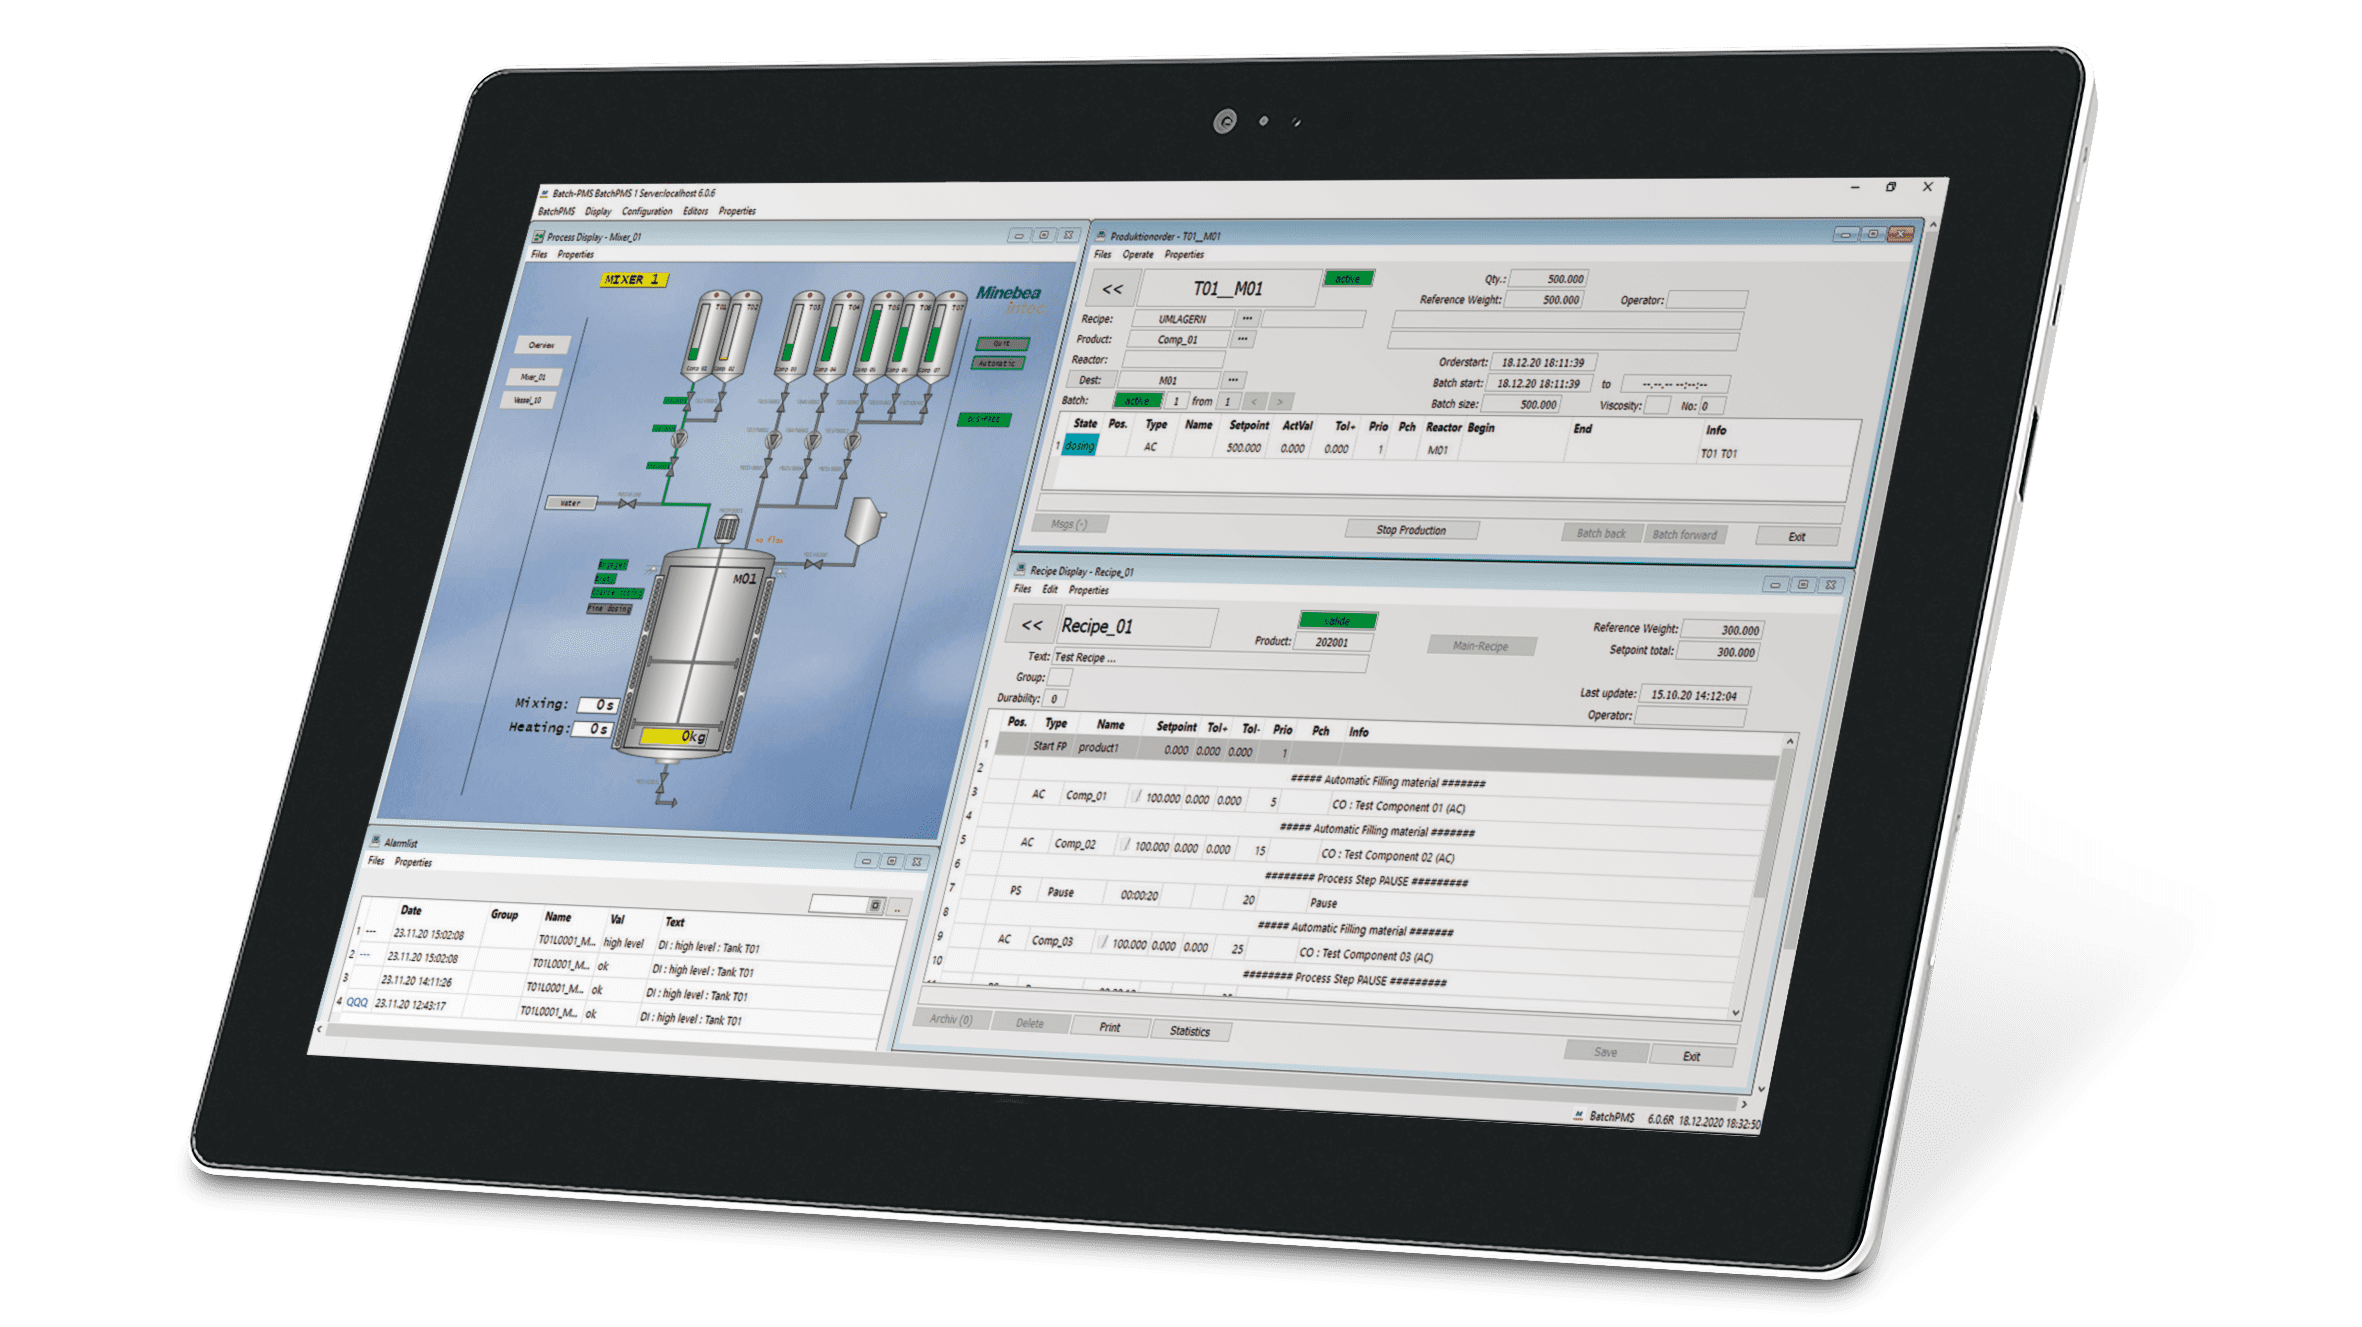Click the agitator motor on top of mixer M01

[x=727, y=527]
